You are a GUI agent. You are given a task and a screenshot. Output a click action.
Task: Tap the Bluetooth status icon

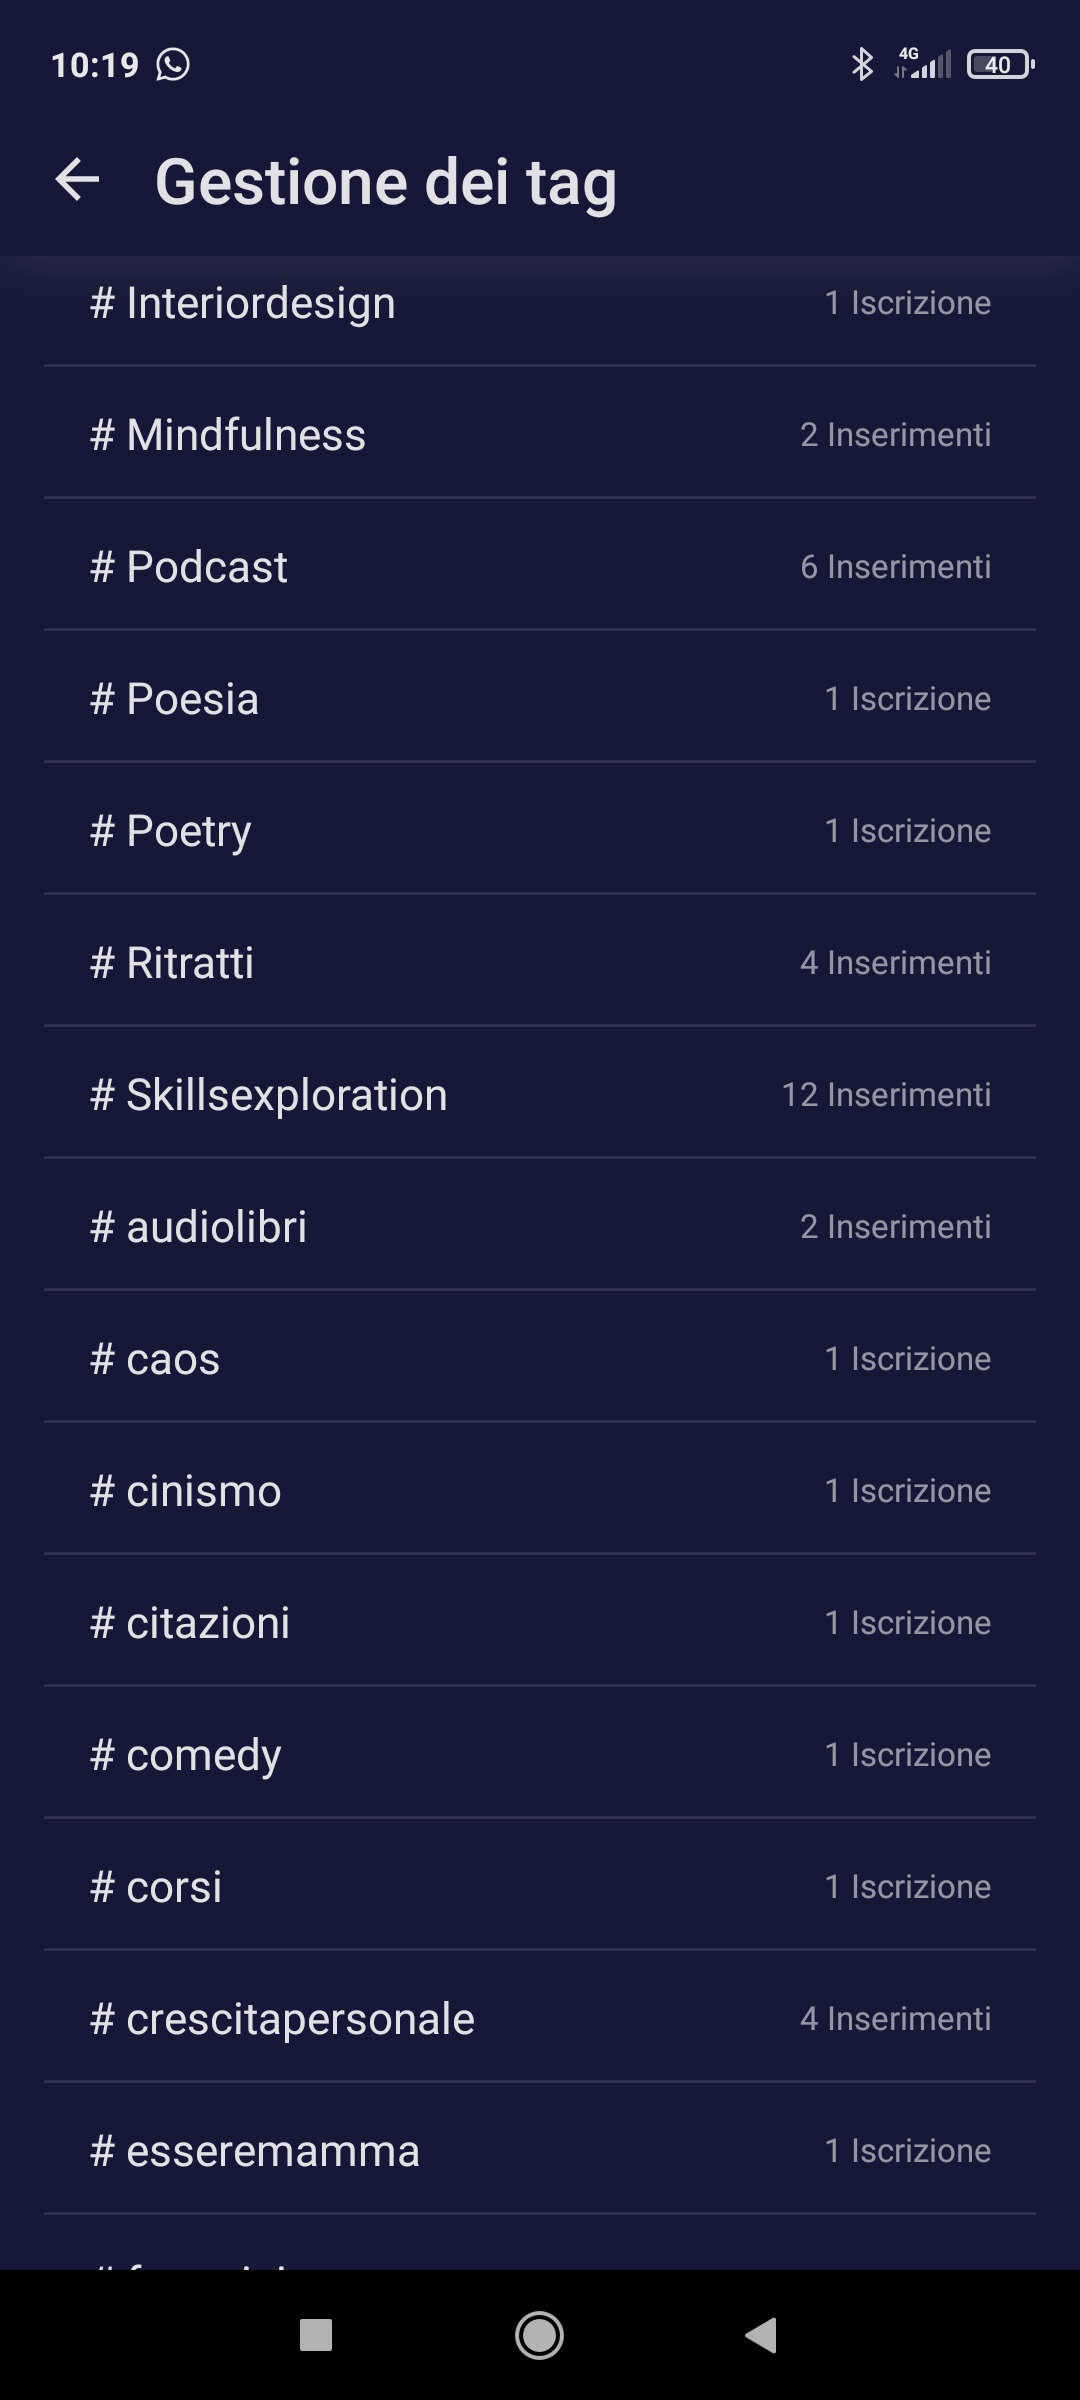click(861, 65)
